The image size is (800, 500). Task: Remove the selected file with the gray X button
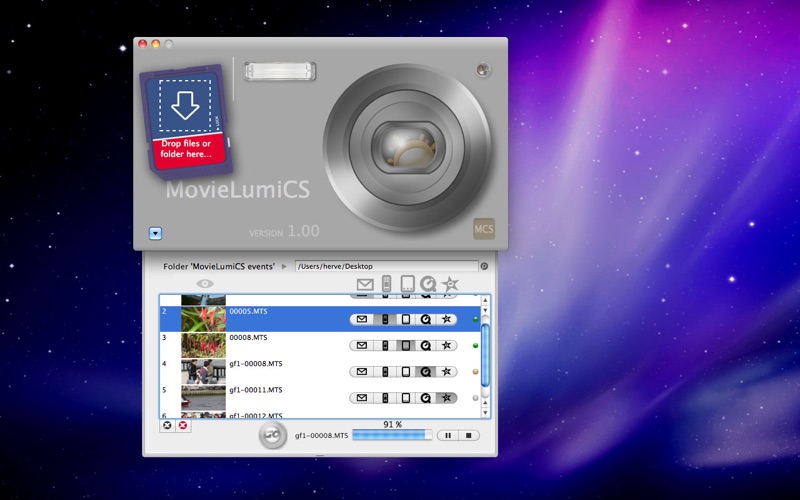(x=167, y=426)
